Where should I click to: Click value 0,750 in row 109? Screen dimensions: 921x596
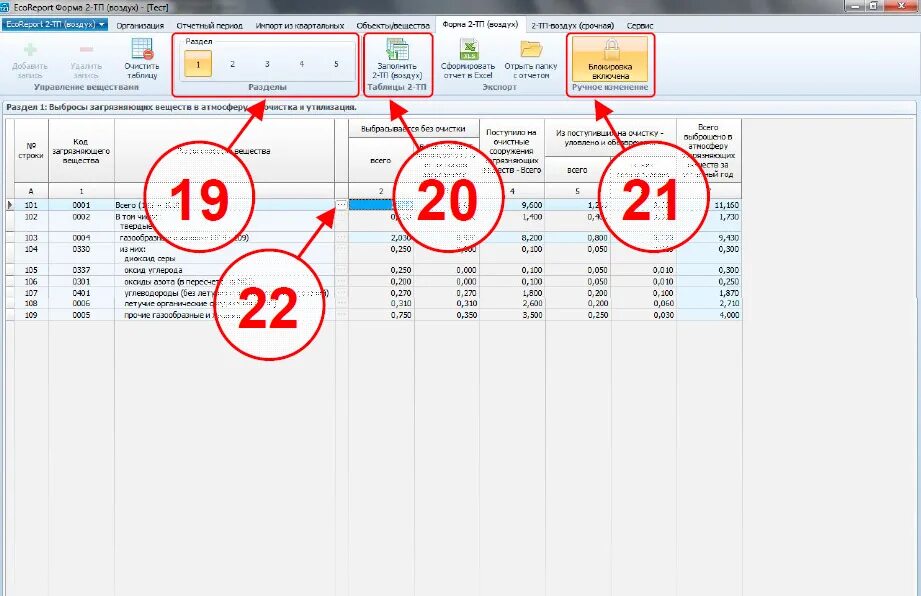(x=381, y=315)
